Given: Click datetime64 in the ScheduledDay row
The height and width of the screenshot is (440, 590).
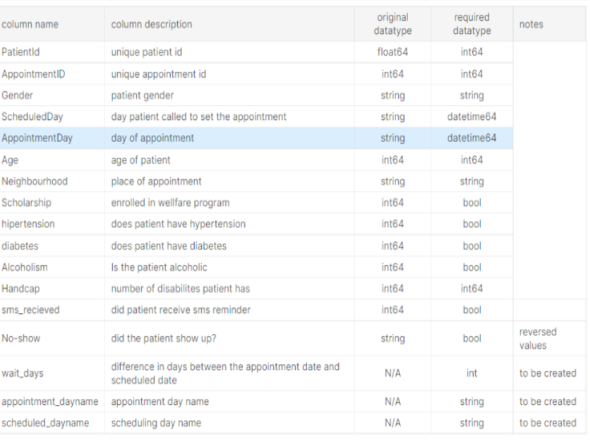Looking at the screenshot, I should point(471,117).
